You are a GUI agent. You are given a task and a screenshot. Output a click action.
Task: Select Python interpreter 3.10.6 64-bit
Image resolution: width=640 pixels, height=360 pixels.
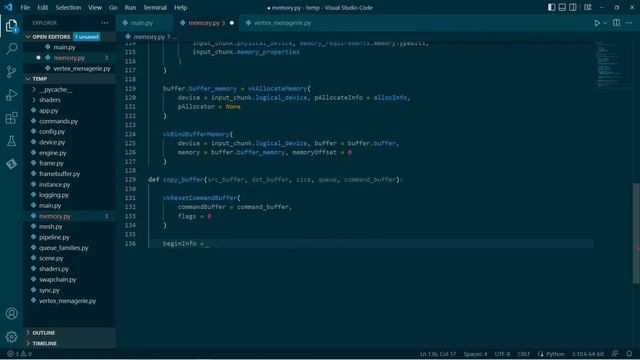pyautogui.click(x=588, y=354)
